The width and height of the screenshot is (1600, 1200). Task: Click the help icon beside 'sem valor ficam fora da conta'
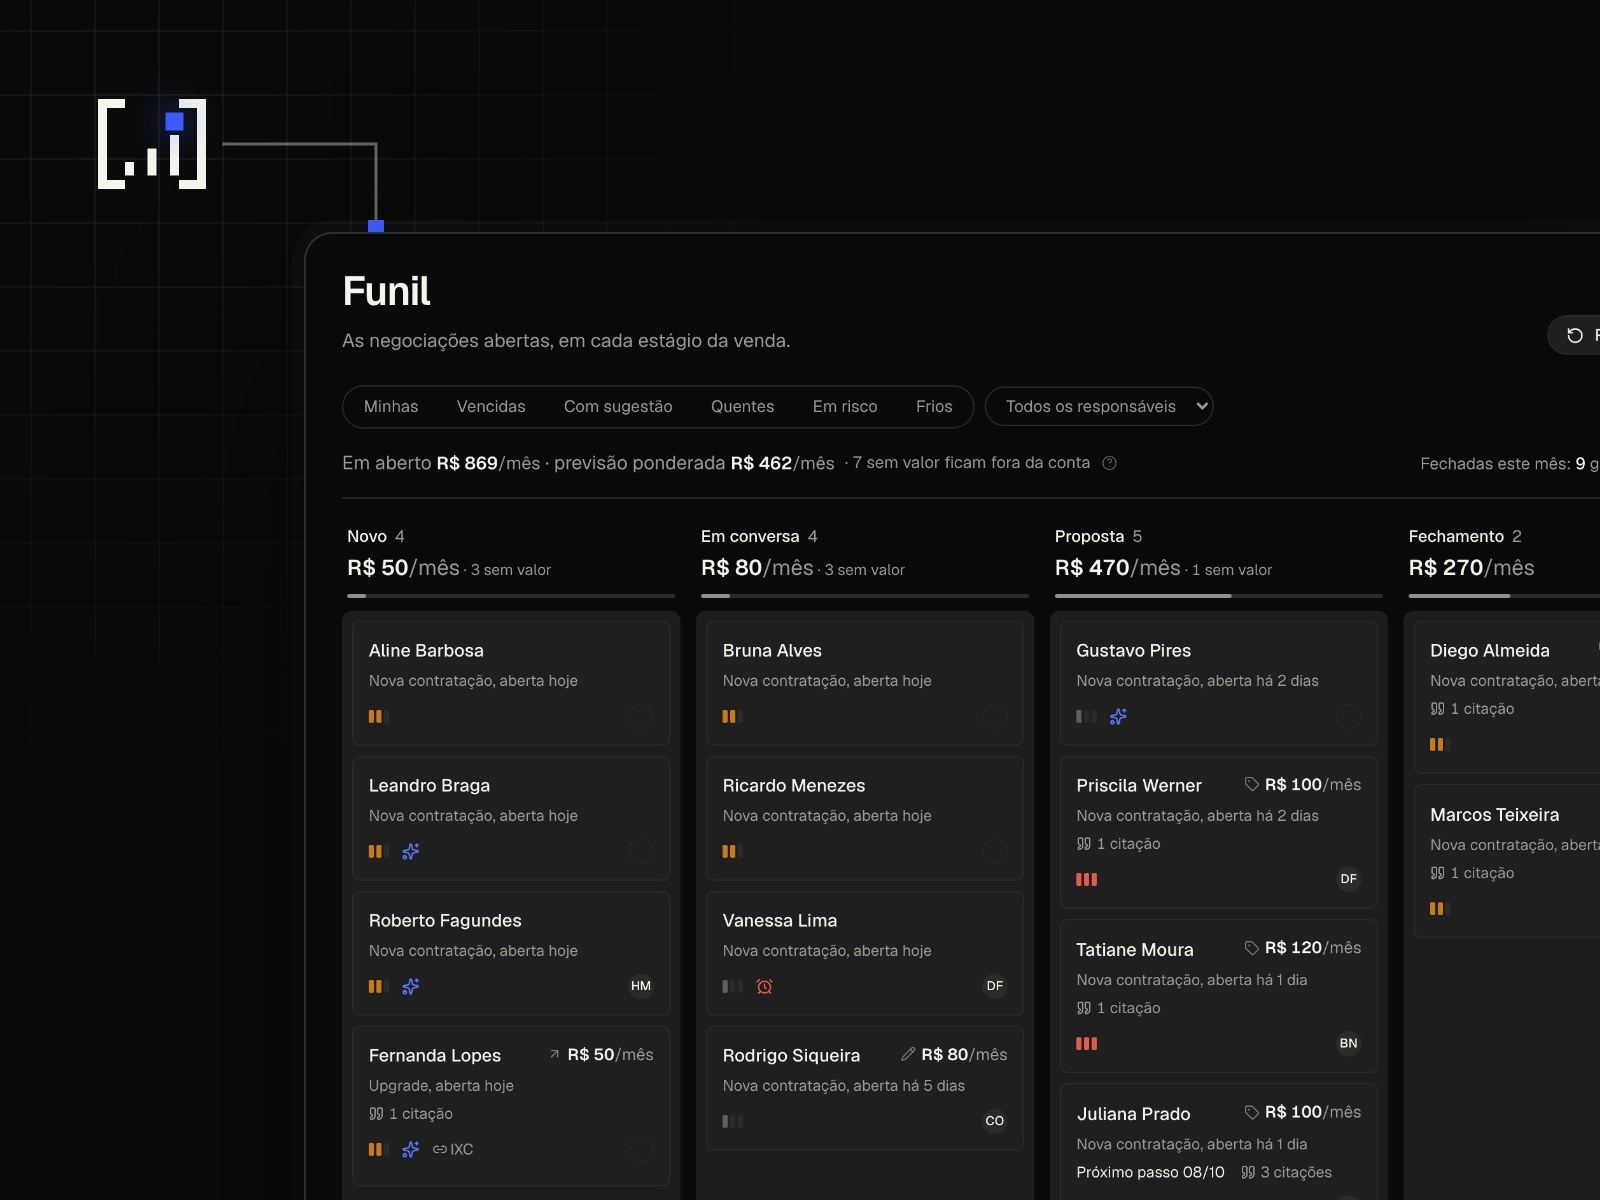[1109, 463]
